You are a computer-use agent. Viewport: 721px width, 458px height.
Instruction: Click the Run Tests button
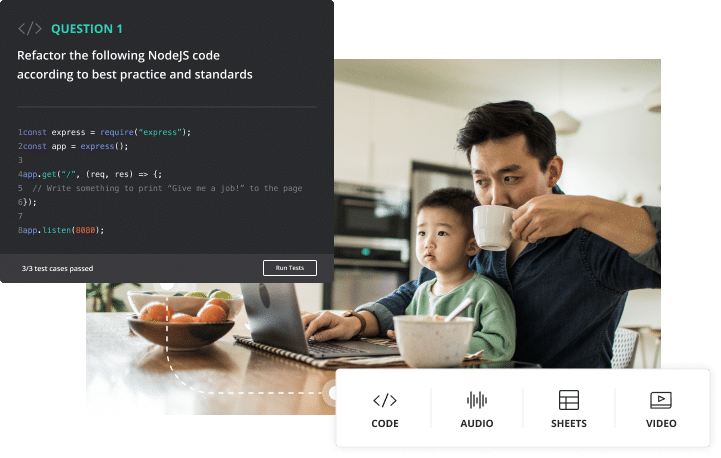290,268
